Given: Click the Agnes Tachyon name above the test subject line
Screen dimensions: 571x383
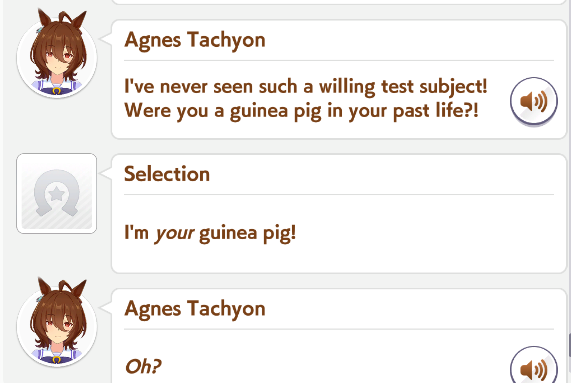Looking at the screenshot, I should tap(195, 40).
